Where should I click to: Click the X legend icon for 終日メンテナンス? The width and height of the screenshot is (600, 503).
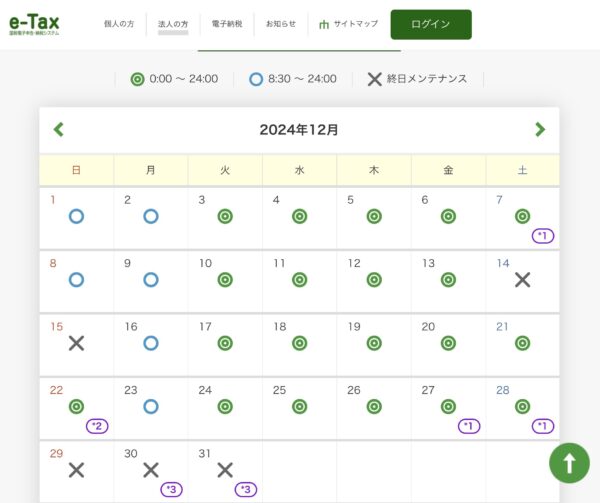point(375,79)
